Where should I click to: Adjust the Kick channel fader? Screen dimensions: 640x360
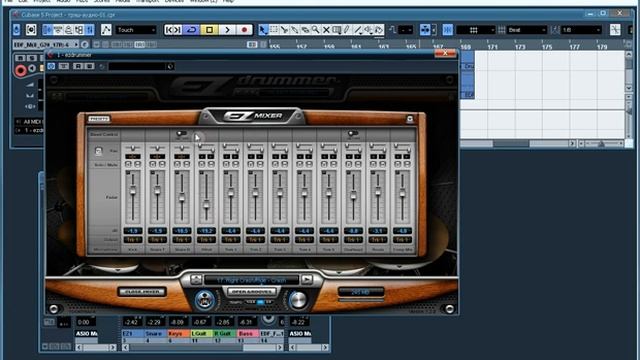pyautogui.click(x=133, y=191)
